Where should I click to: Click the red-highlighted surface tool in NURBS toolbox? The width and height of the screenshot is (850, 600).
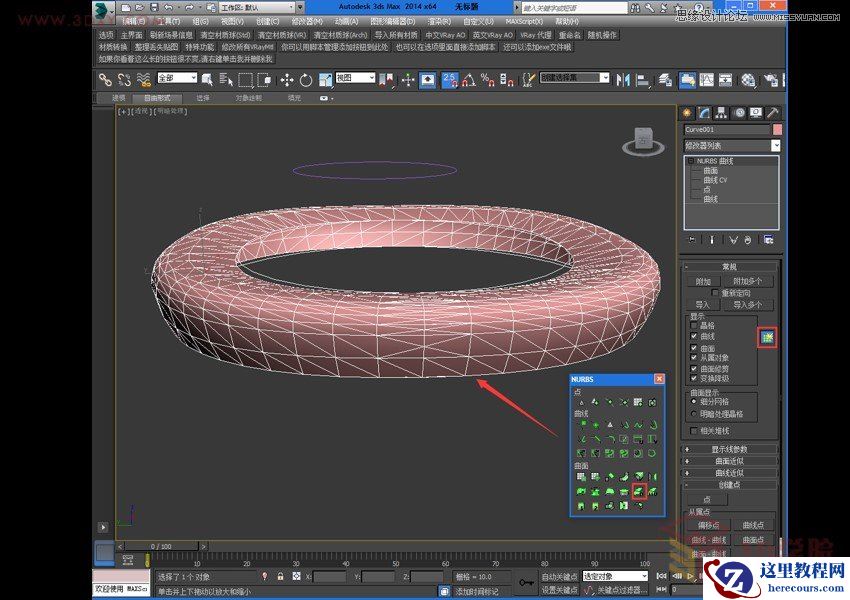(x=639, y=491)
